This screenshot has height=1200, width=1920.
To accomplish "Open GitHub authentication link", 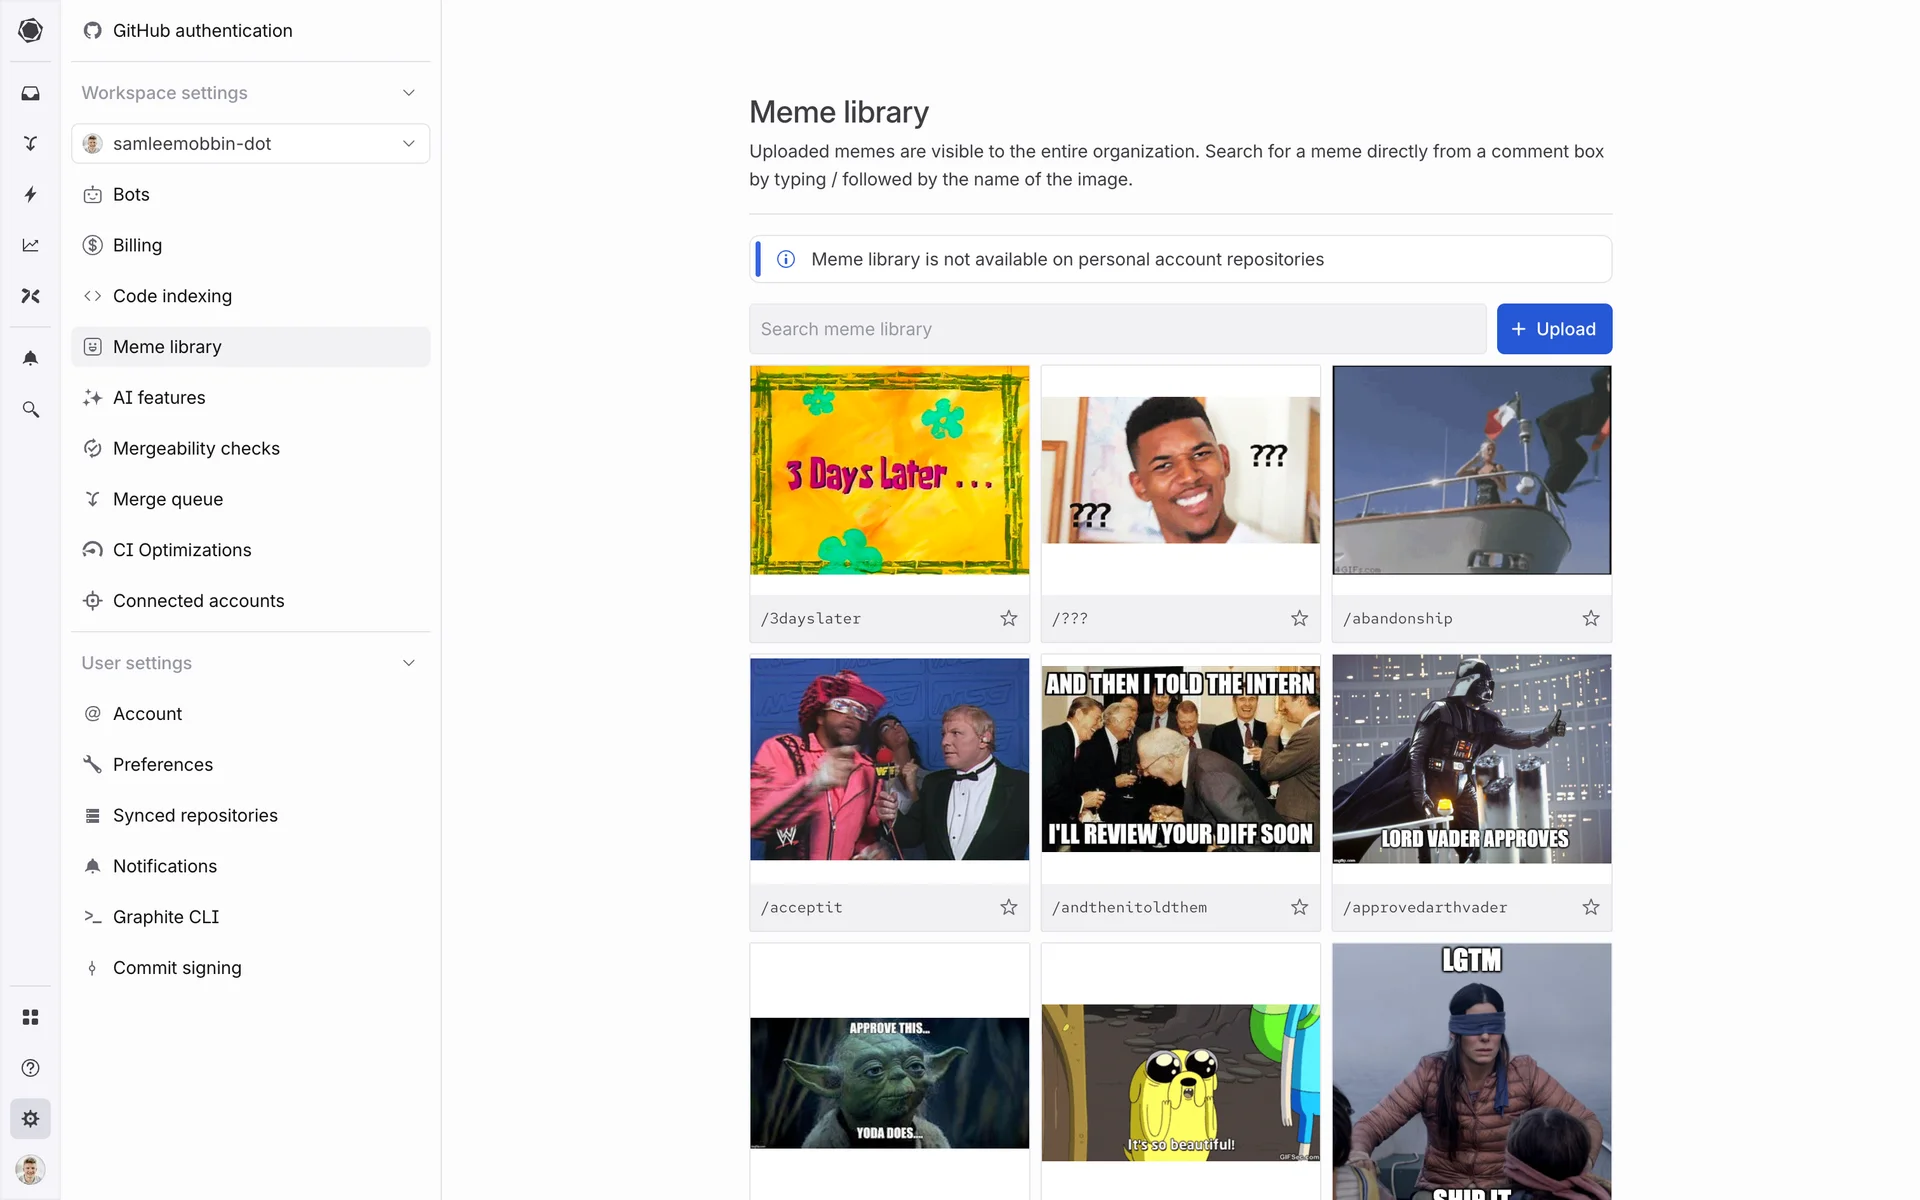I will (202, 31).
